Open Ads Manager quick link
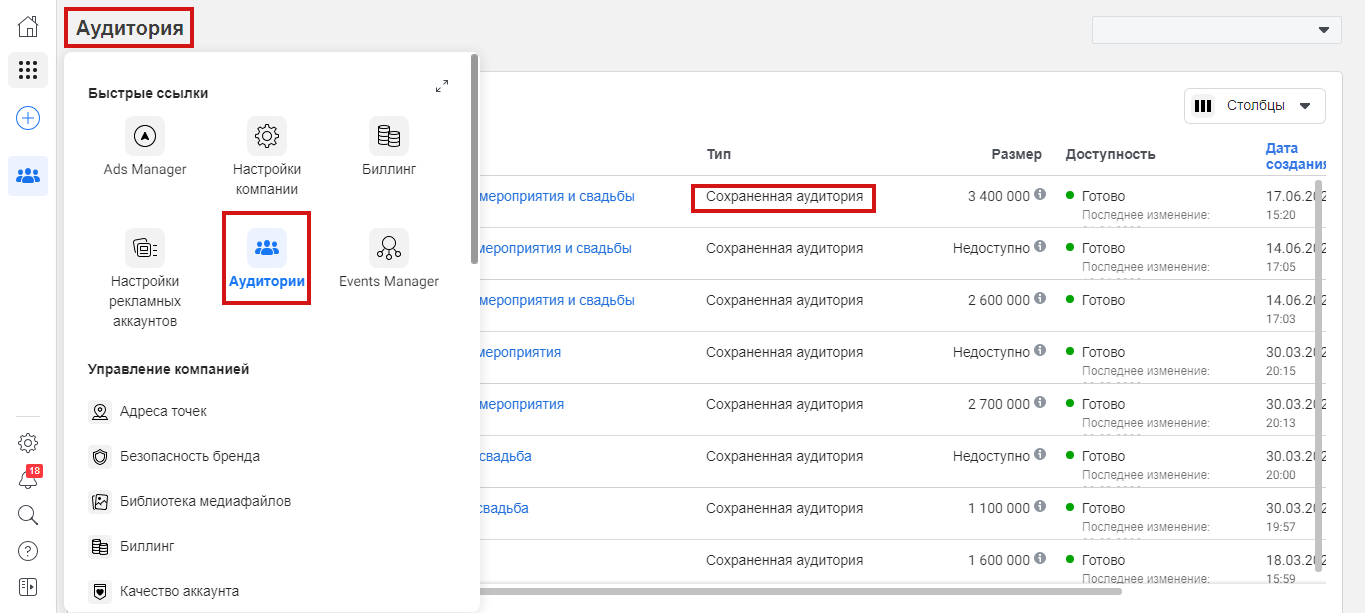The height and width of the screenshot is (614, 1365). pyautogui.click(x=145, y=136)
